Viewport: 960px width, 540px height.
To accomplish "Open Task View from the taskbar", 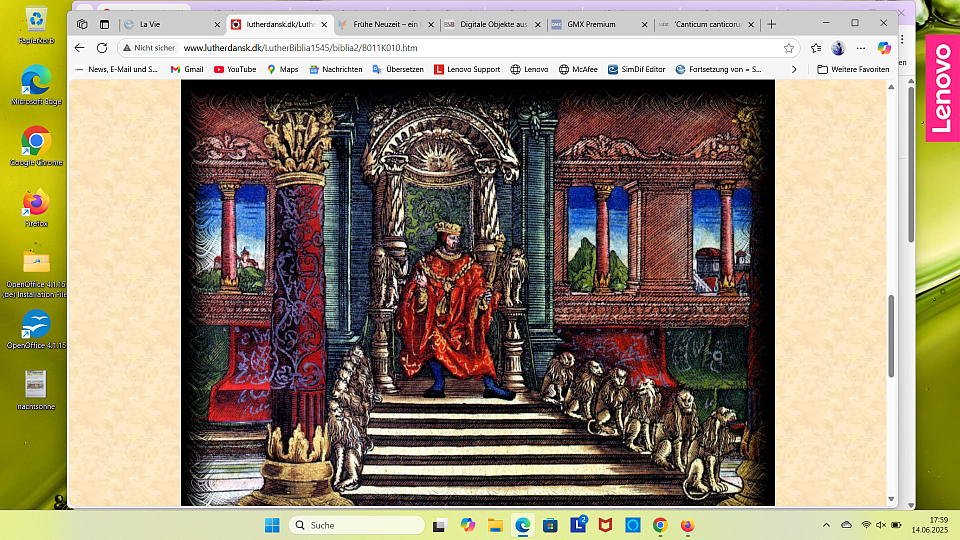I will [439, 525].
